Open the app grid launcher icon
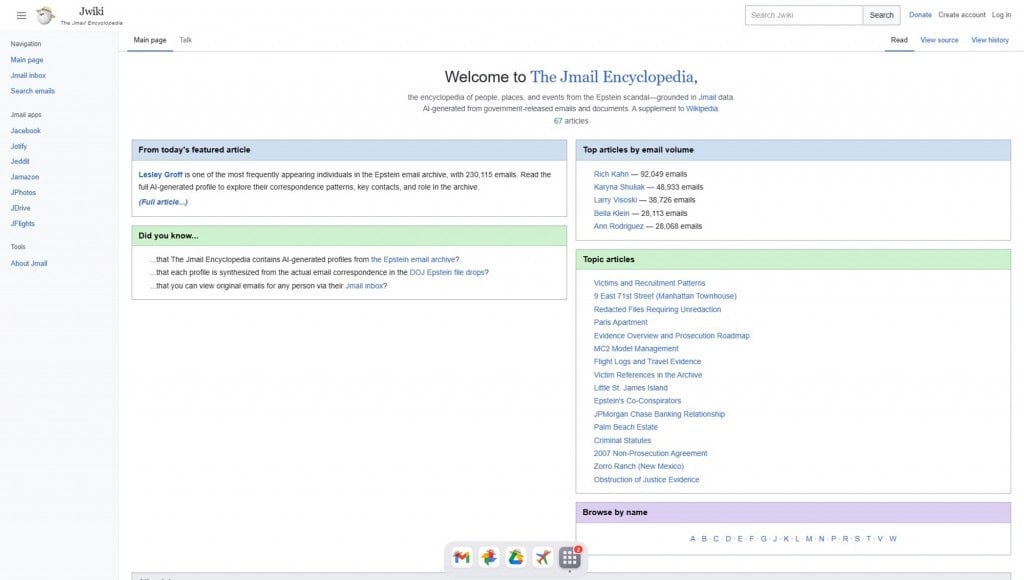 [569, 558]
